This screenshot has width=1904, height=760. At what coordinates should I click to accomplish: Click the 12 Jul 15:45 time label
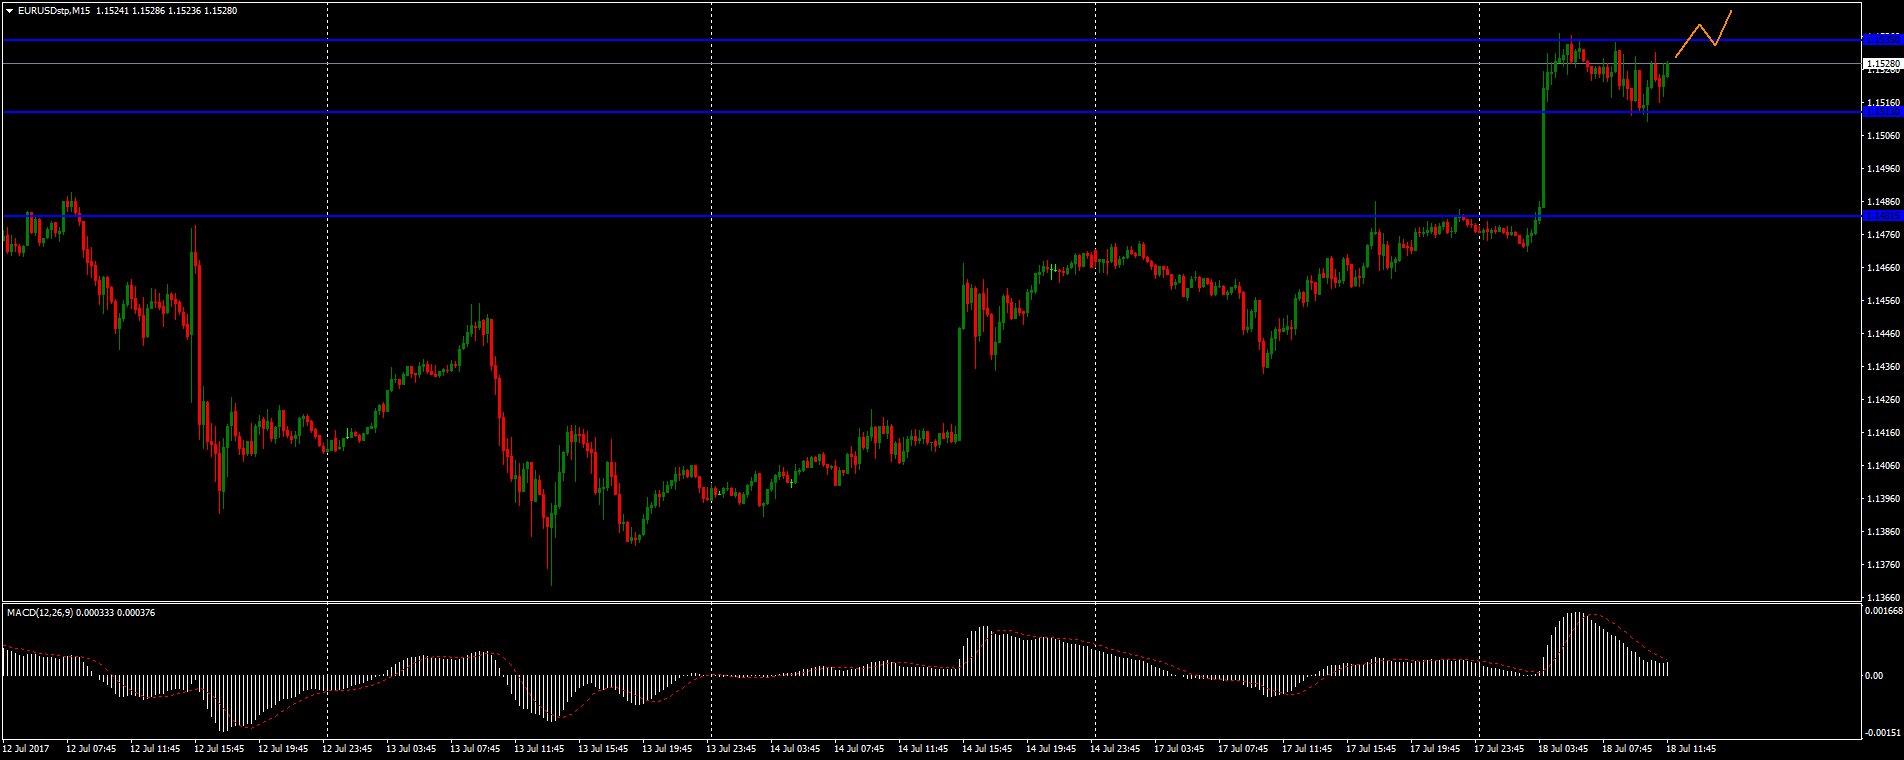pos(219,747)
